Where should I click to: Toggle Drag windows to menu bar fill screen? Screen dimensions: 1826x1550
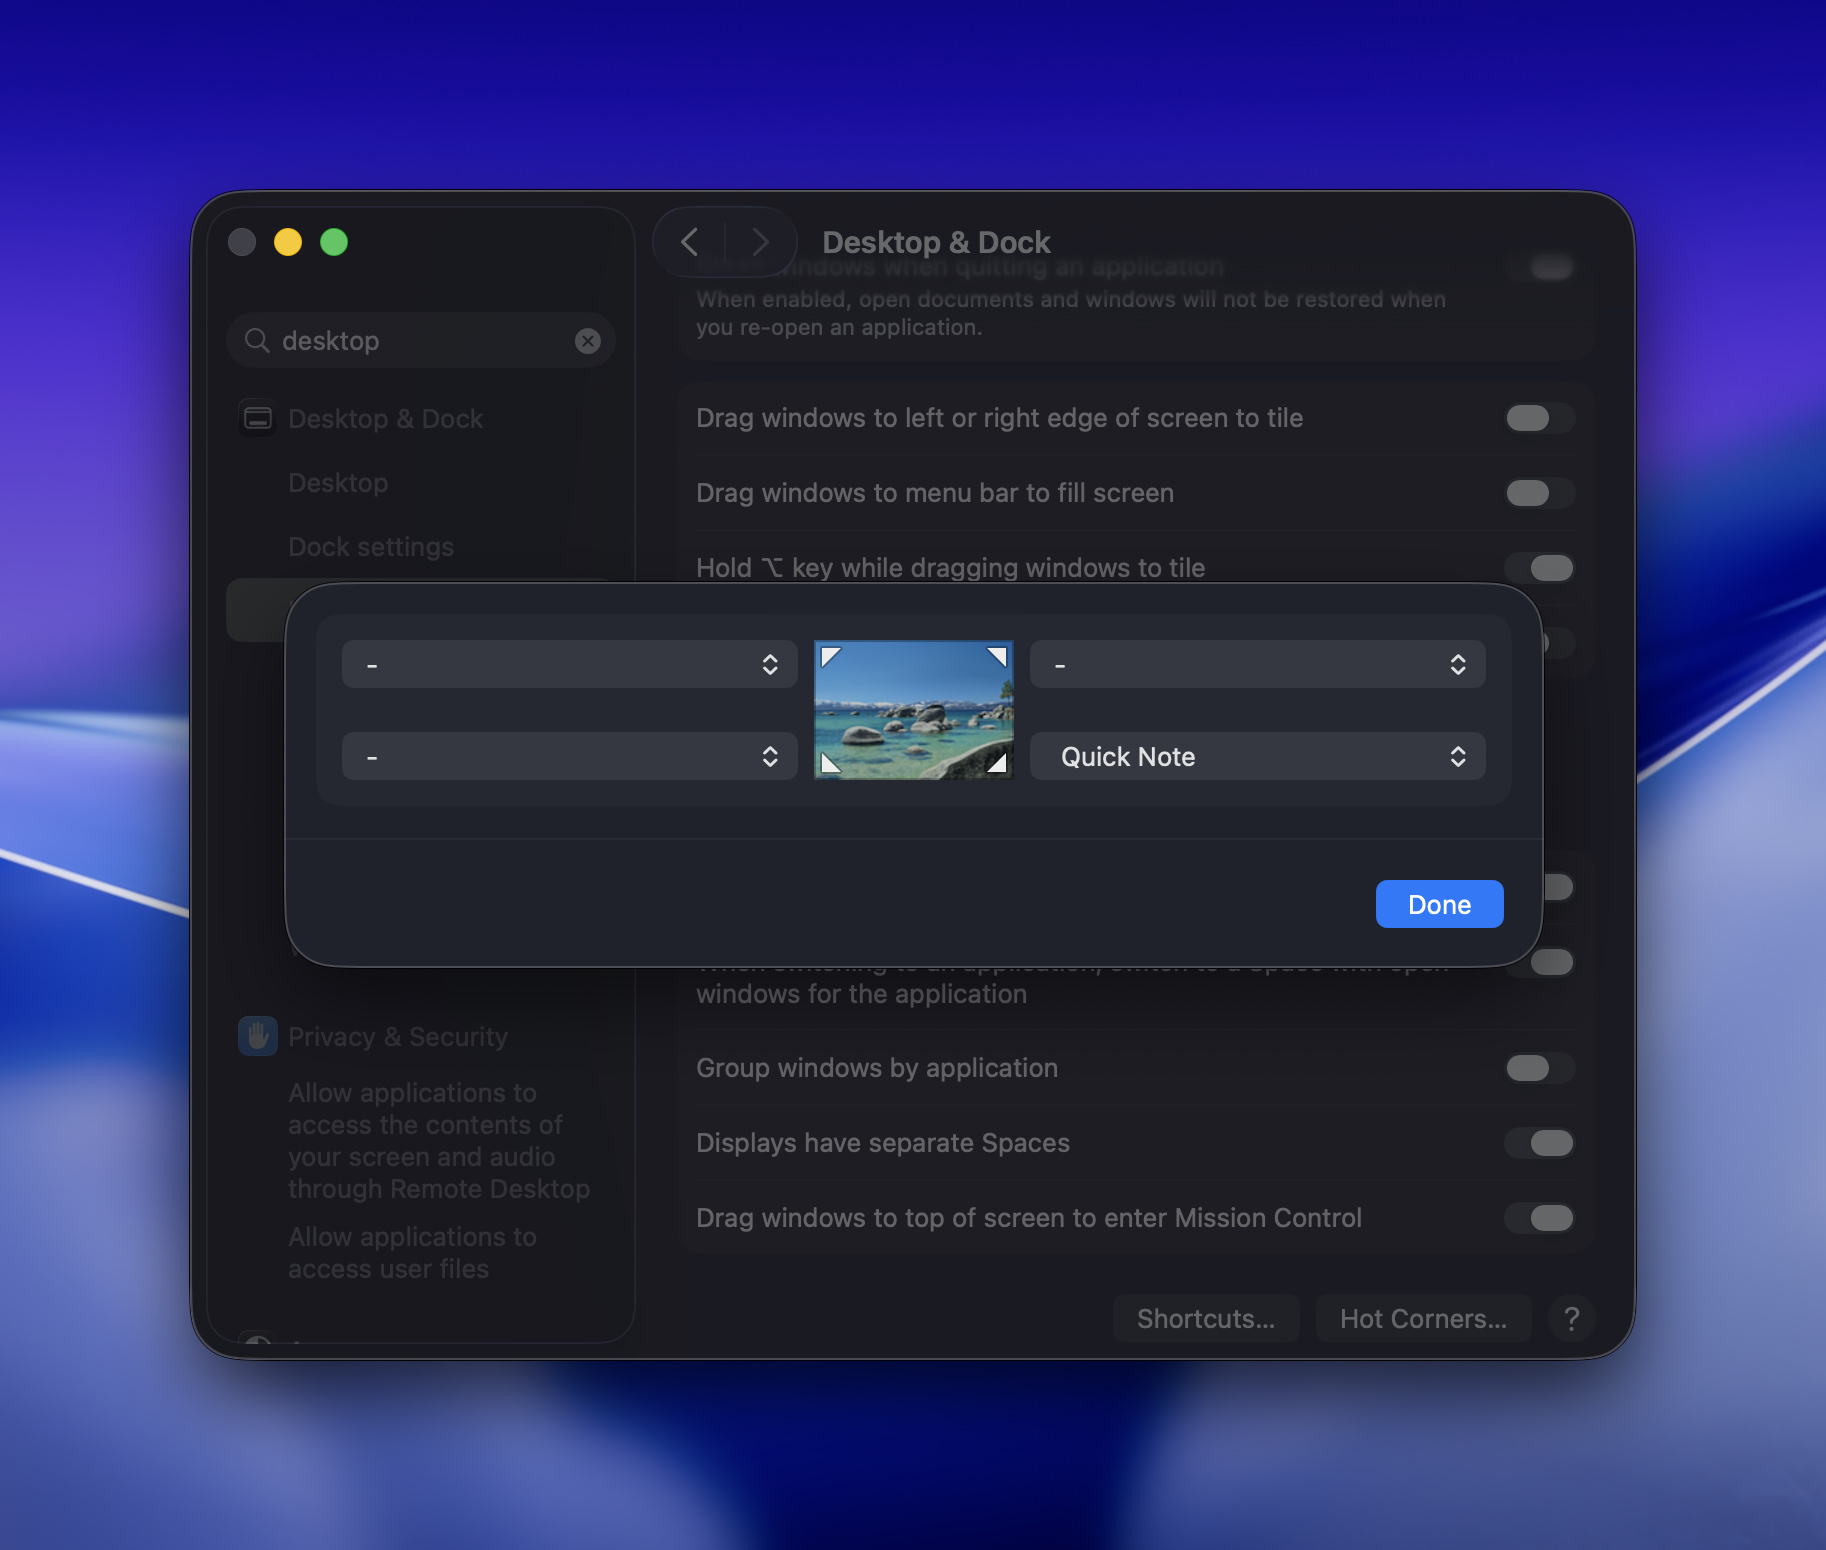(x=1539, y=493)
